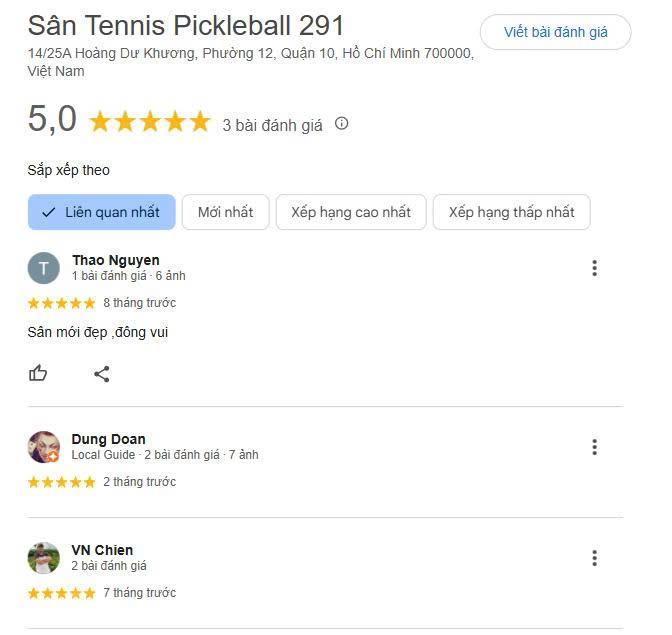Image resolution: width=672 pixels, height=635 pixels.
Task: Choose the "Xếp hạng thấp nhất" sort option
Action: pyautogui.click(x=511, y=212)
